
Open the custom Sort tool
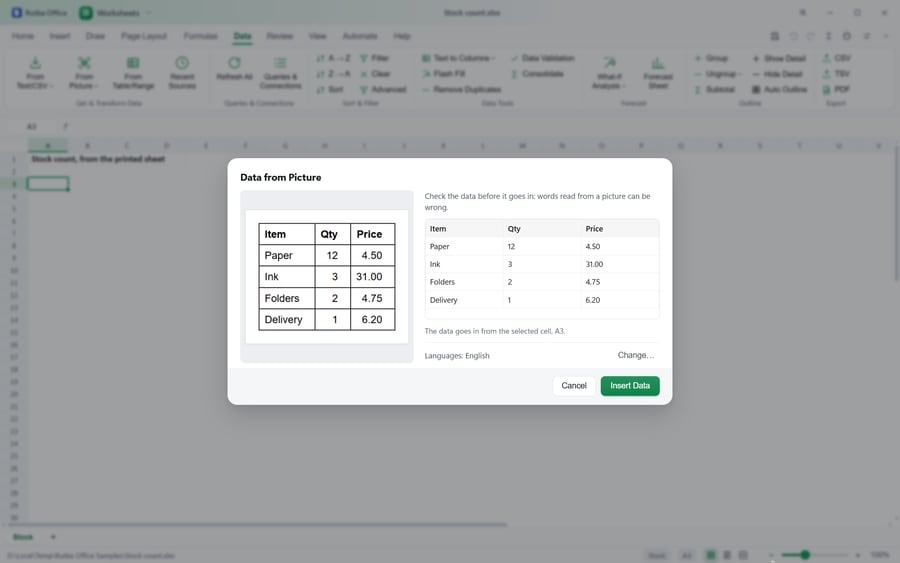coord(330,89)
